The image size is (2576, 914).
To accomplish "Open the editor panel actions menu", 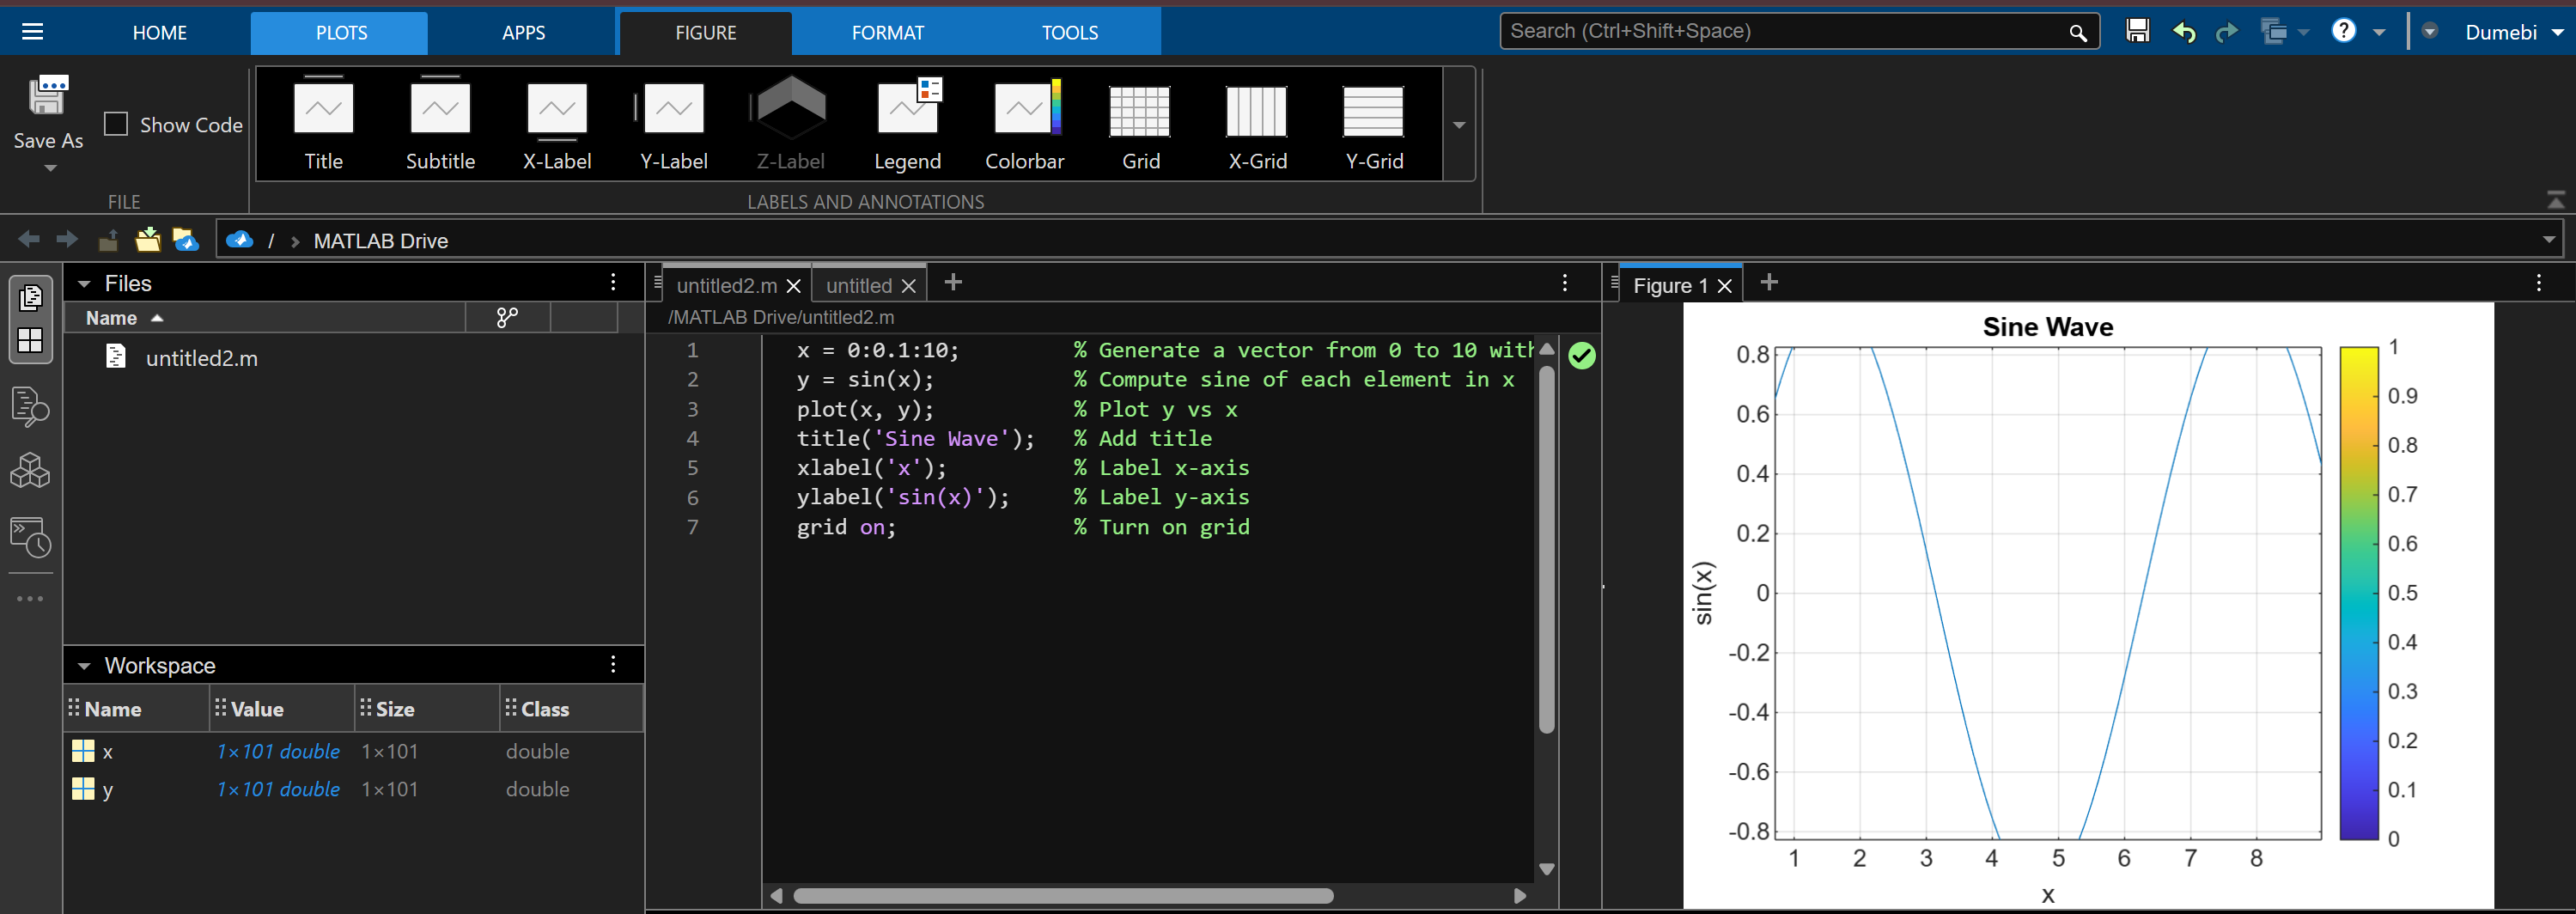I will [1565, 283].
